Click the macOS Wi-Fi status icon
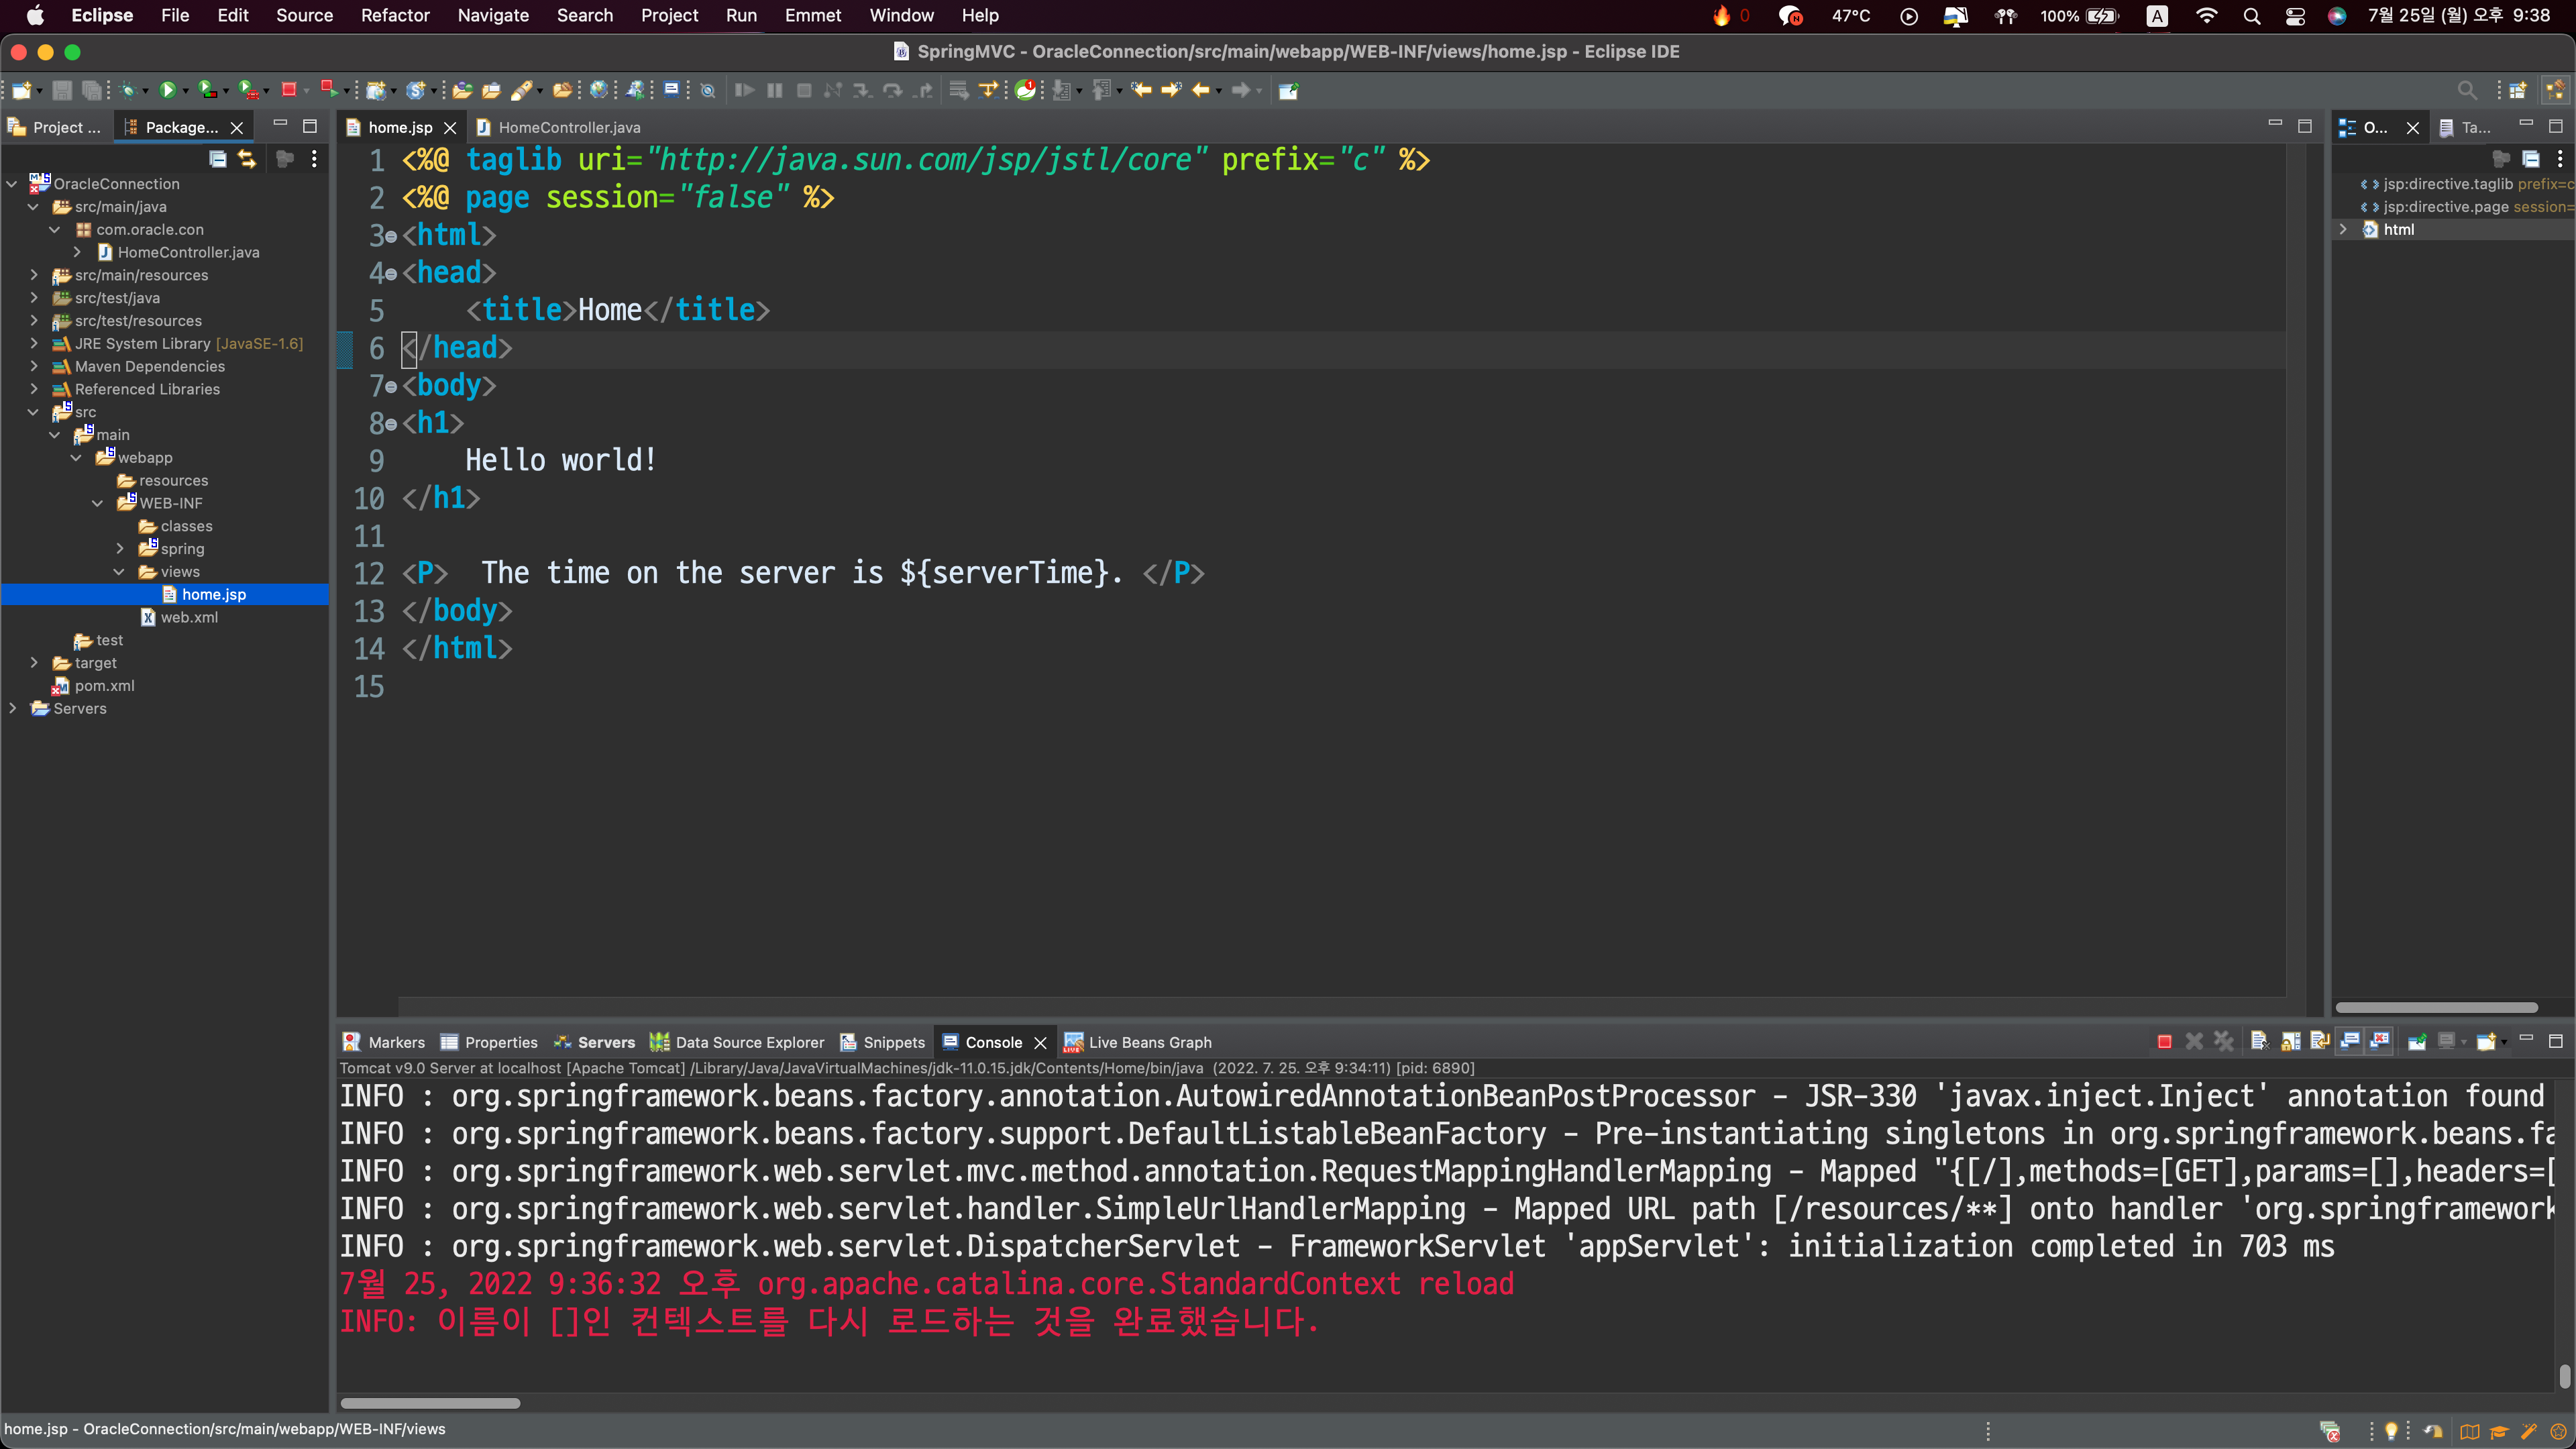2576x1449 pixels. 2206,15
